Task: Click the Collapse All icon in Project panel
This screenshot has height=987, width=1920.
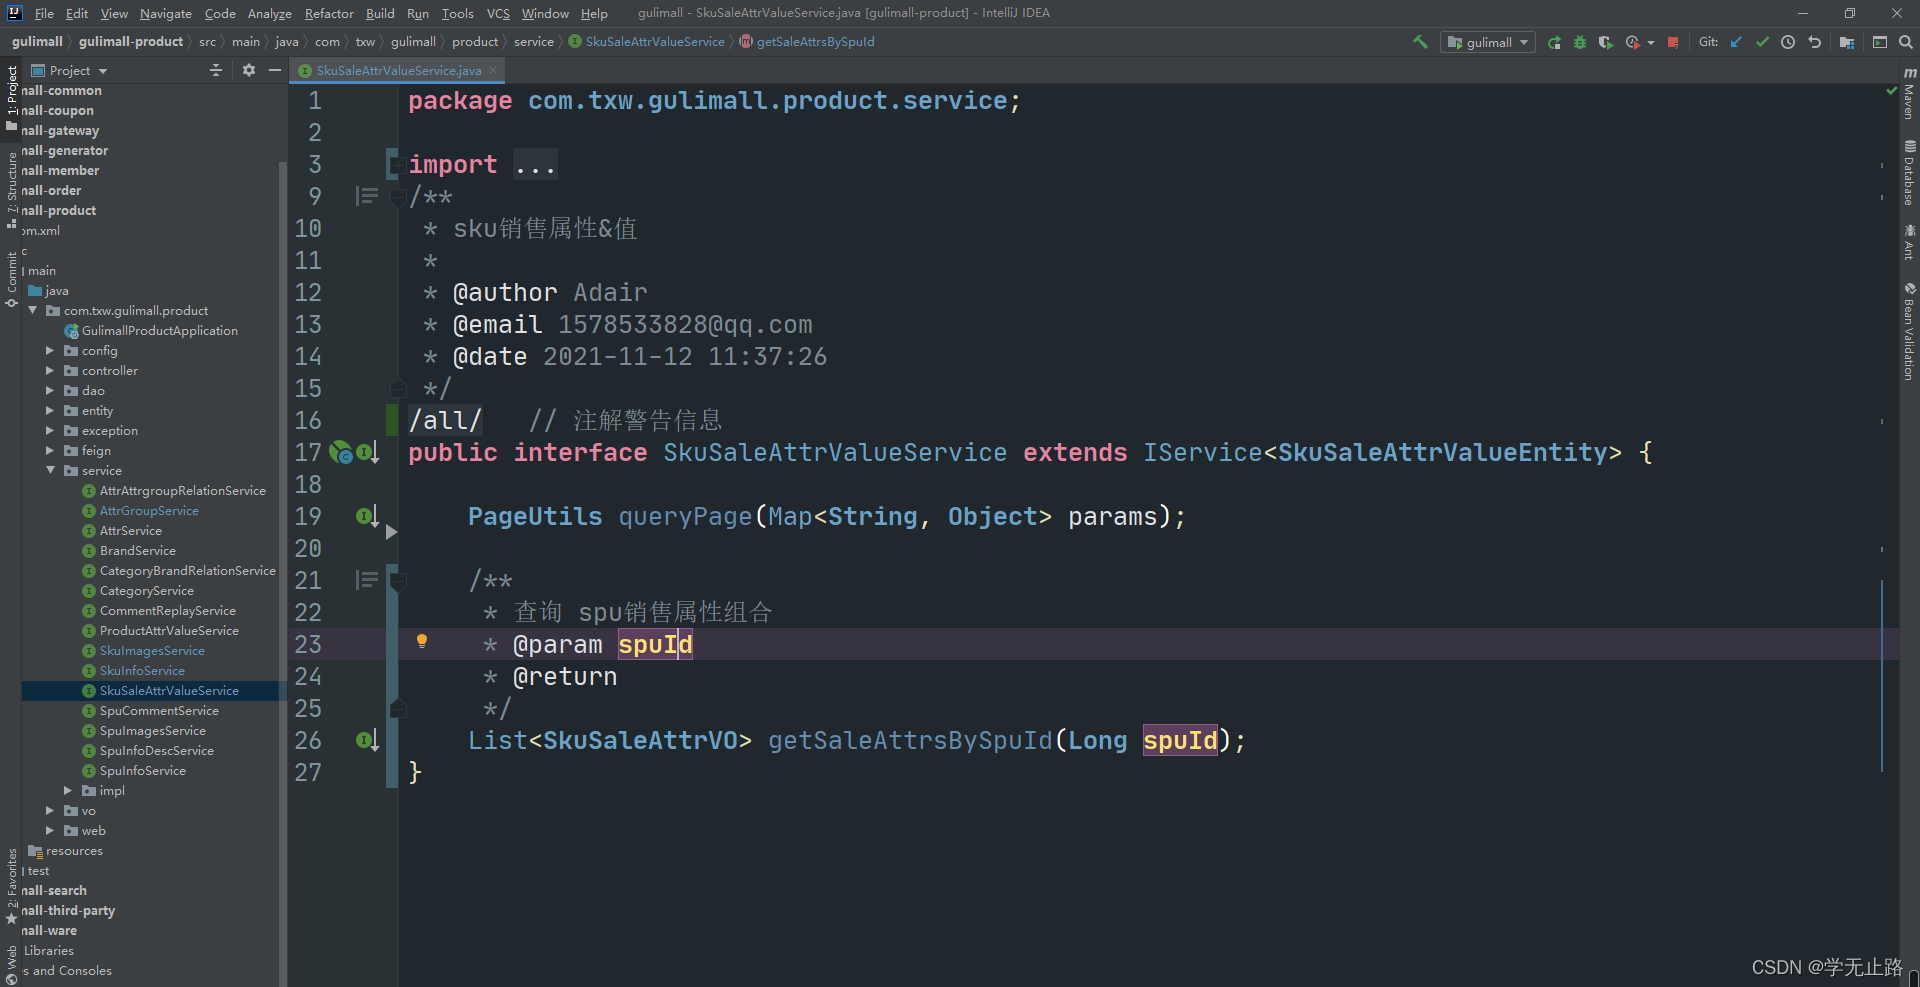Action: click(216, 70)
